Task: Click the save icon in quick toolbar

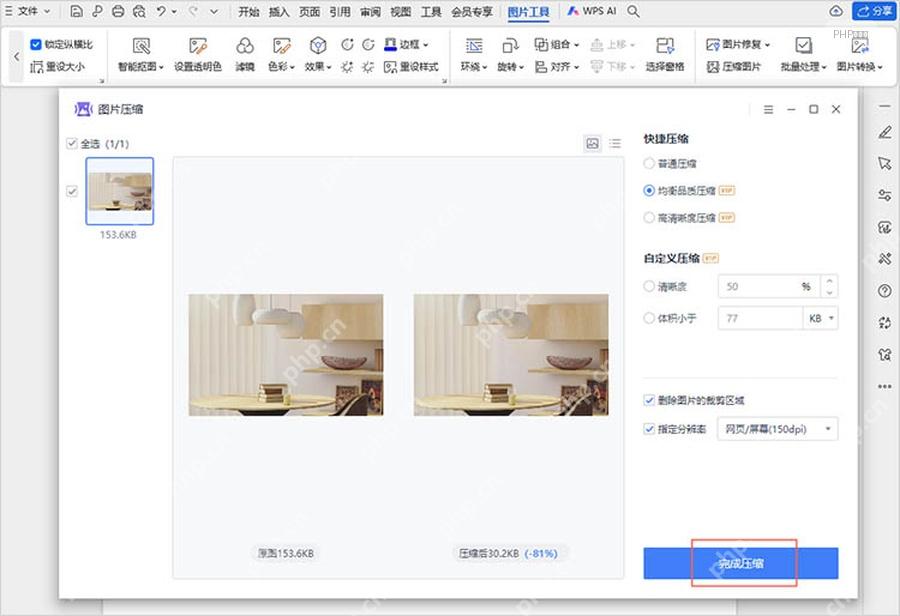Action: (76, 11)
